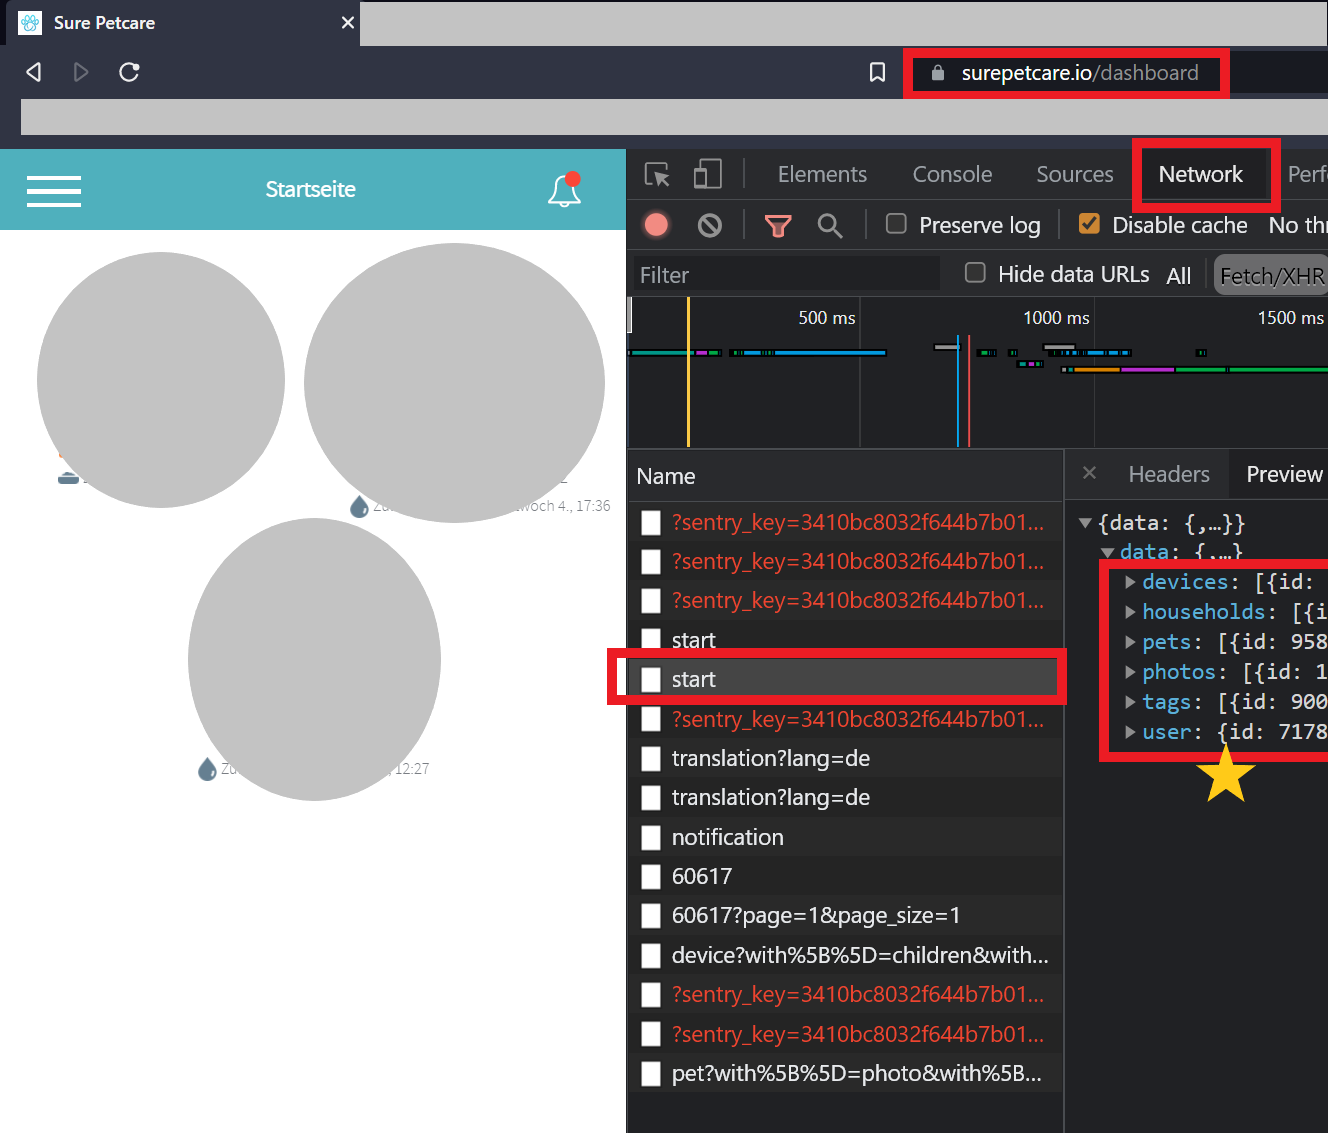Switch to the Sources tab

1074,174
